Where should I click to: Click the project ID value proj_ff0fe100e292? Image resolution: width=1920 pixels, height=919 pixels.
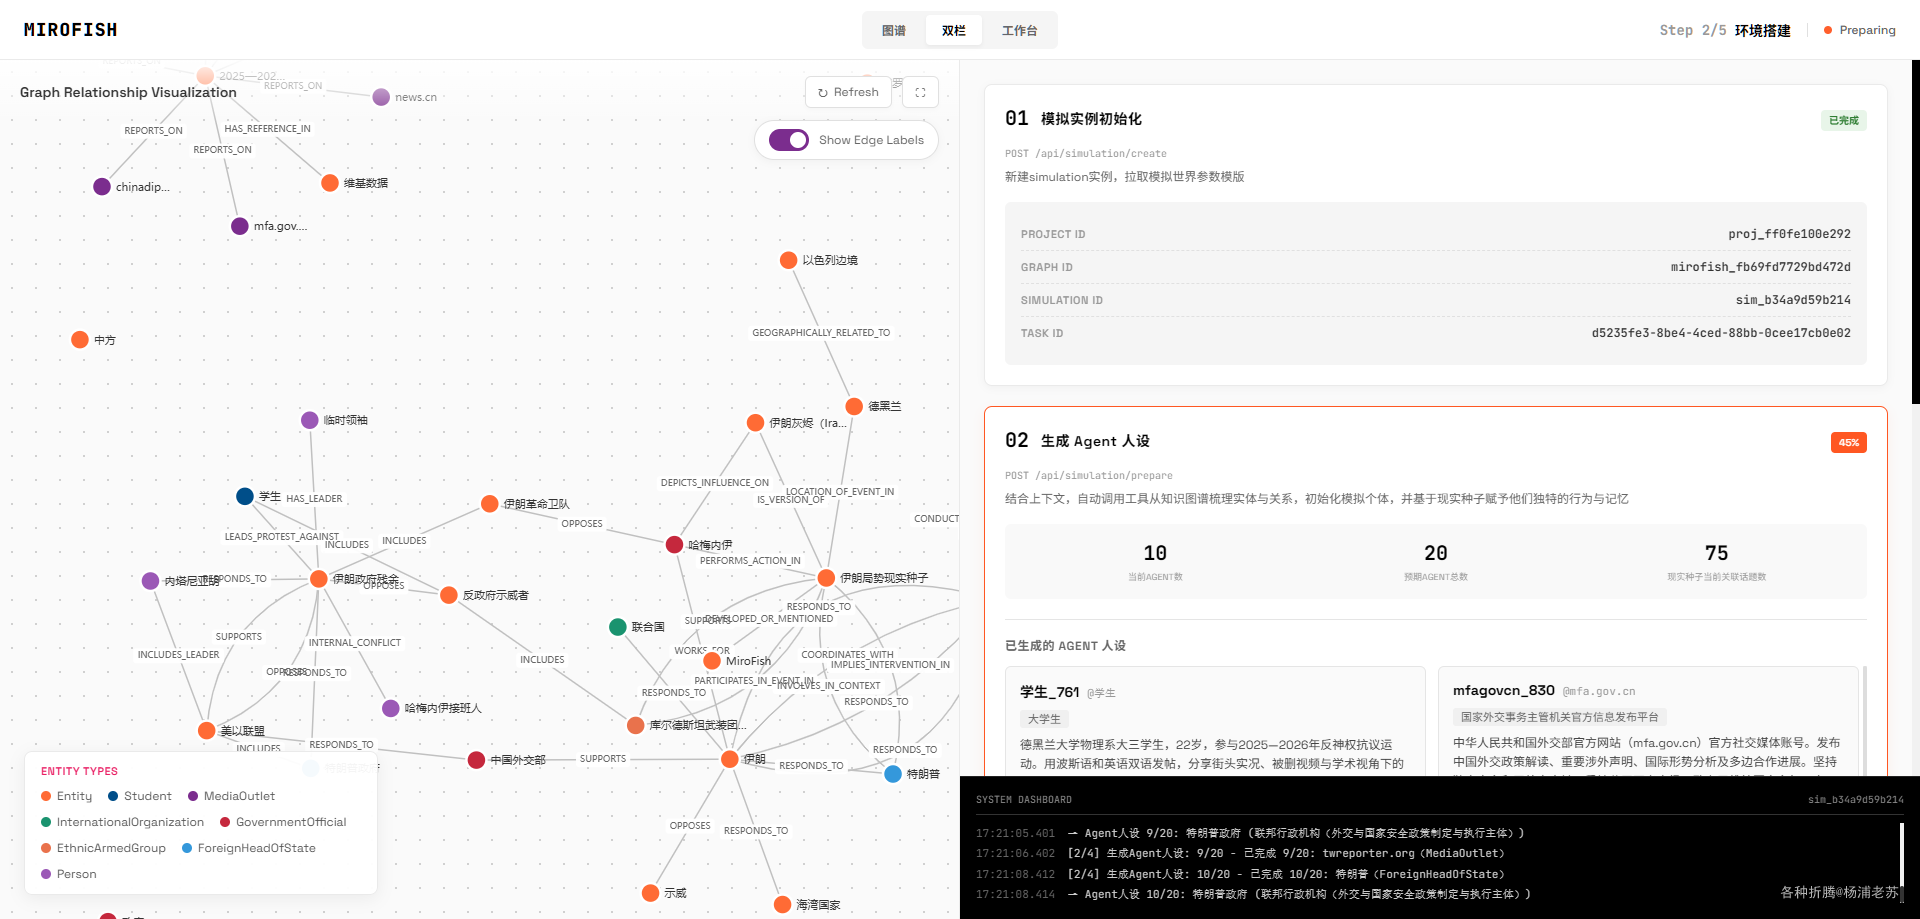(x=1789, y=234)
